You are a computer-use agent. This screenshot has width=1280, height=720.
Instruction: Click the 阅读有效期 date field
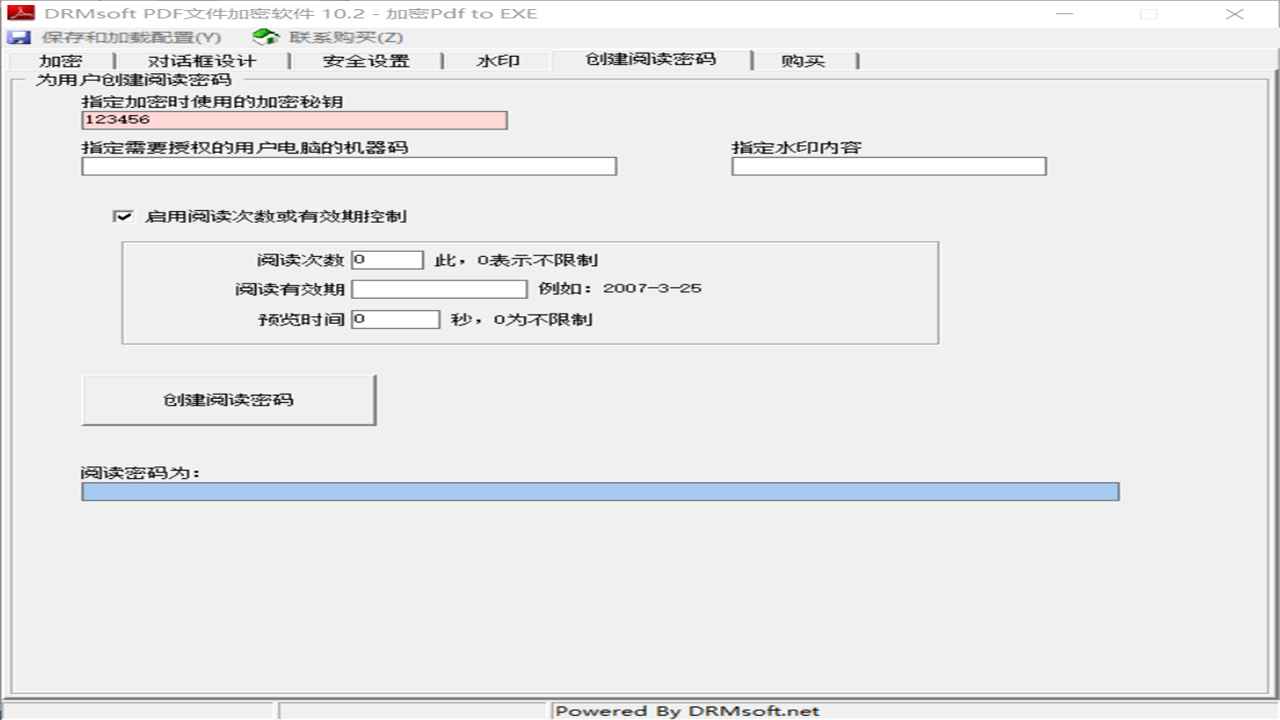(x=438, y=289)
